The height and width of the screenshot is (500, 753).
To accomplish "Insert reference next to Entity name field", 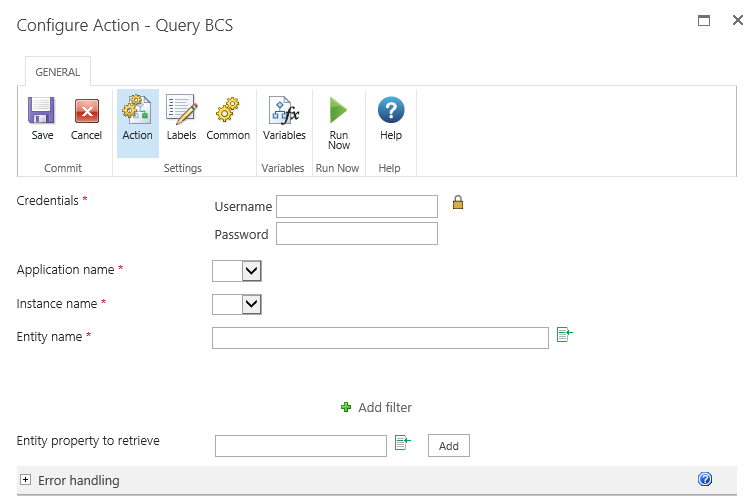I will [x=564, y=335].
